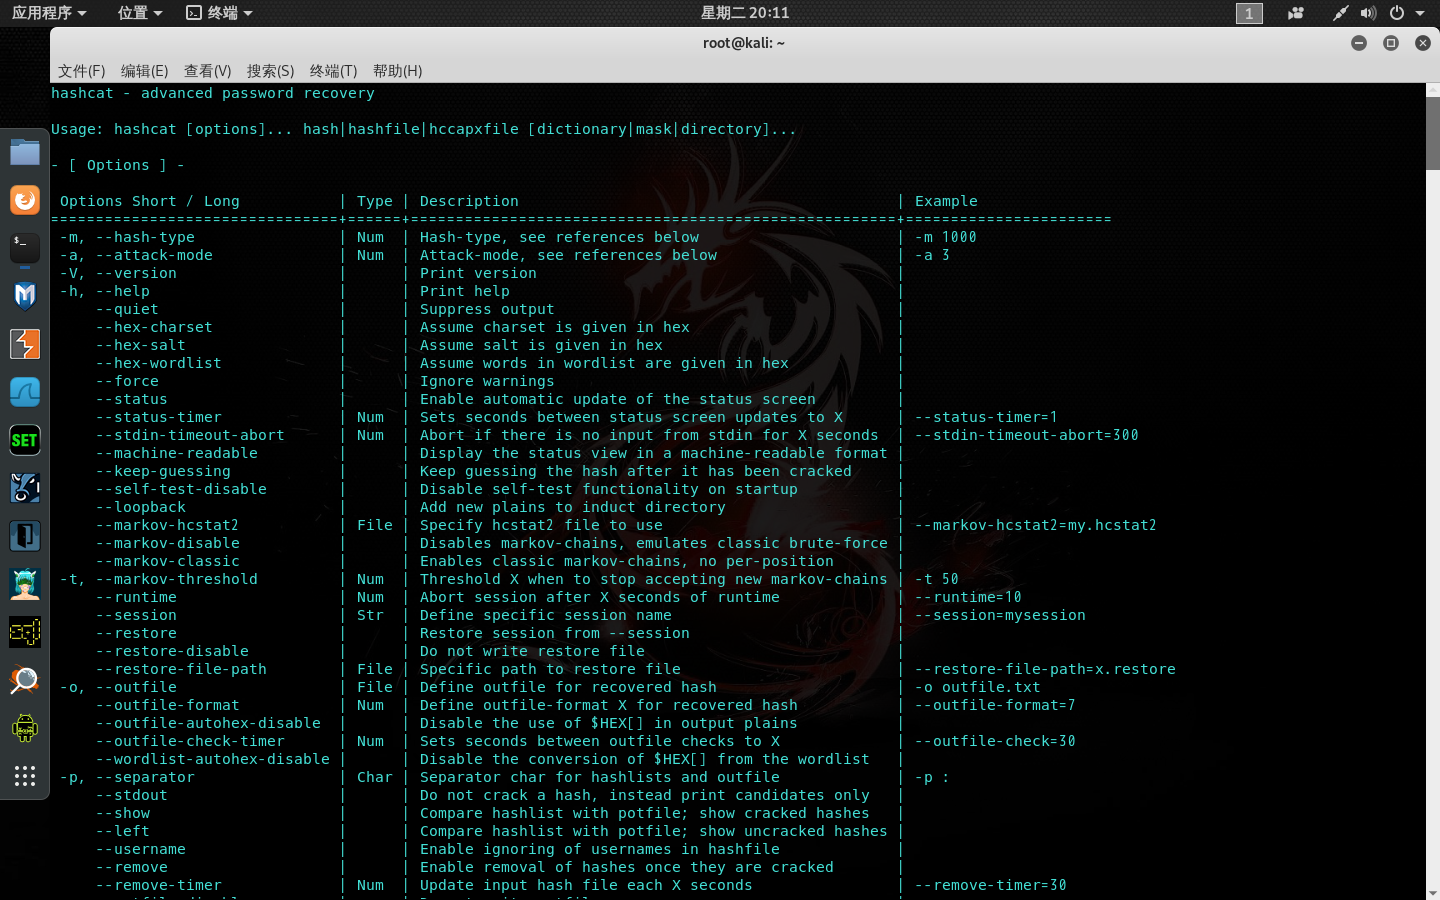Open the blue swirl-faced dock icon
The width and height of the screenshot is (1440, 900).
tap(25, 488)
